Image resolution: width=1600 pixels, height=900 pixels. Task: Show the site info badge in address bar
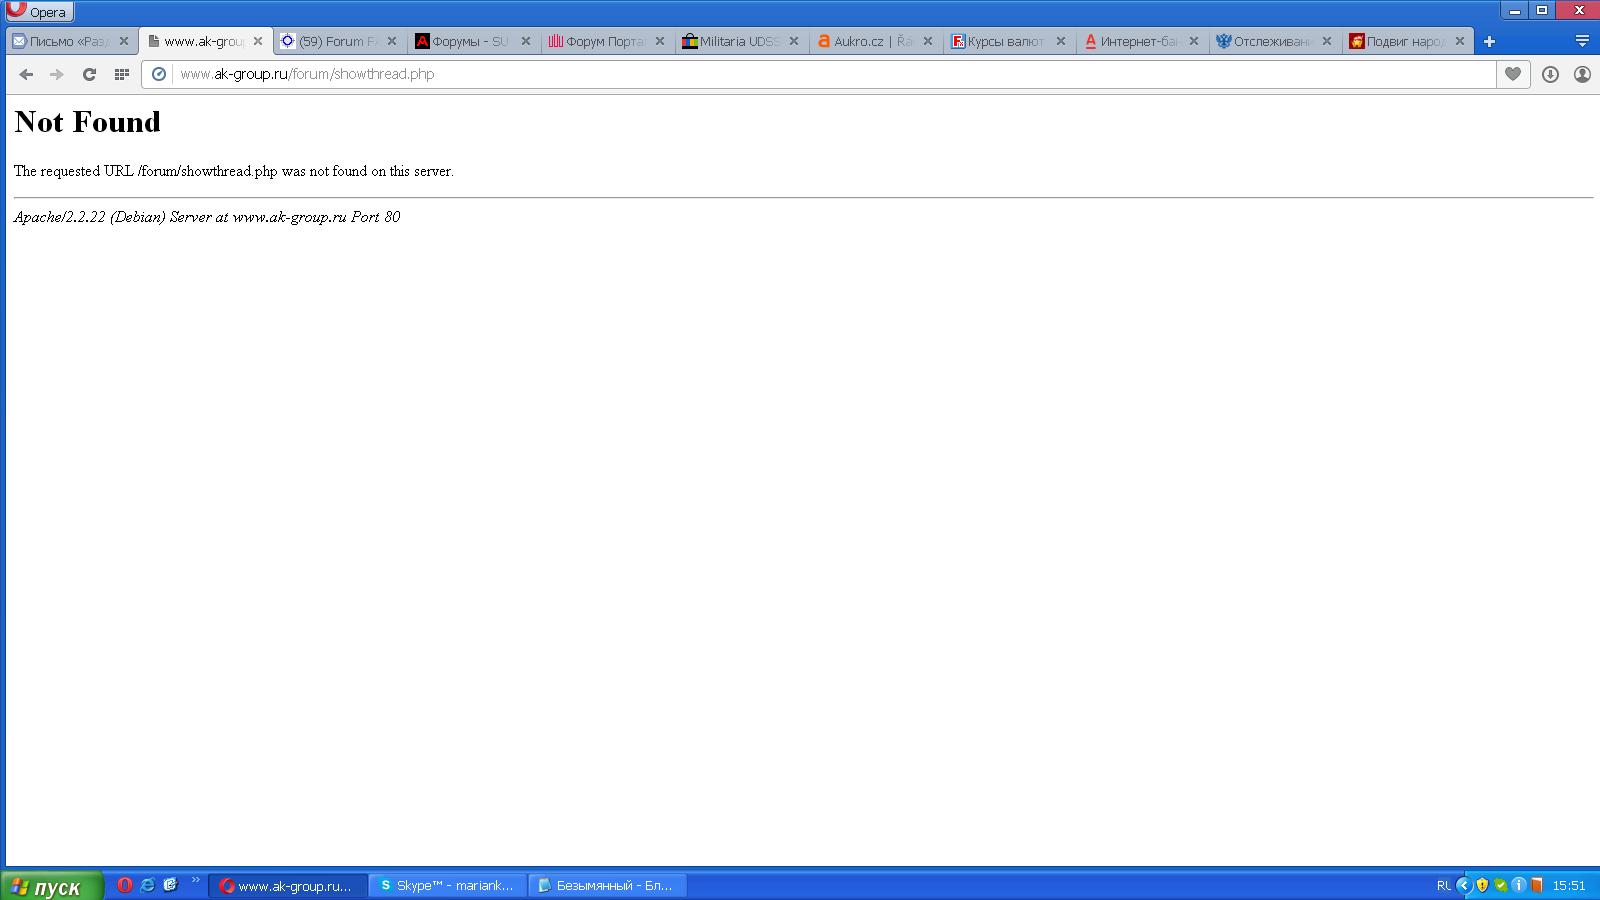158,74
